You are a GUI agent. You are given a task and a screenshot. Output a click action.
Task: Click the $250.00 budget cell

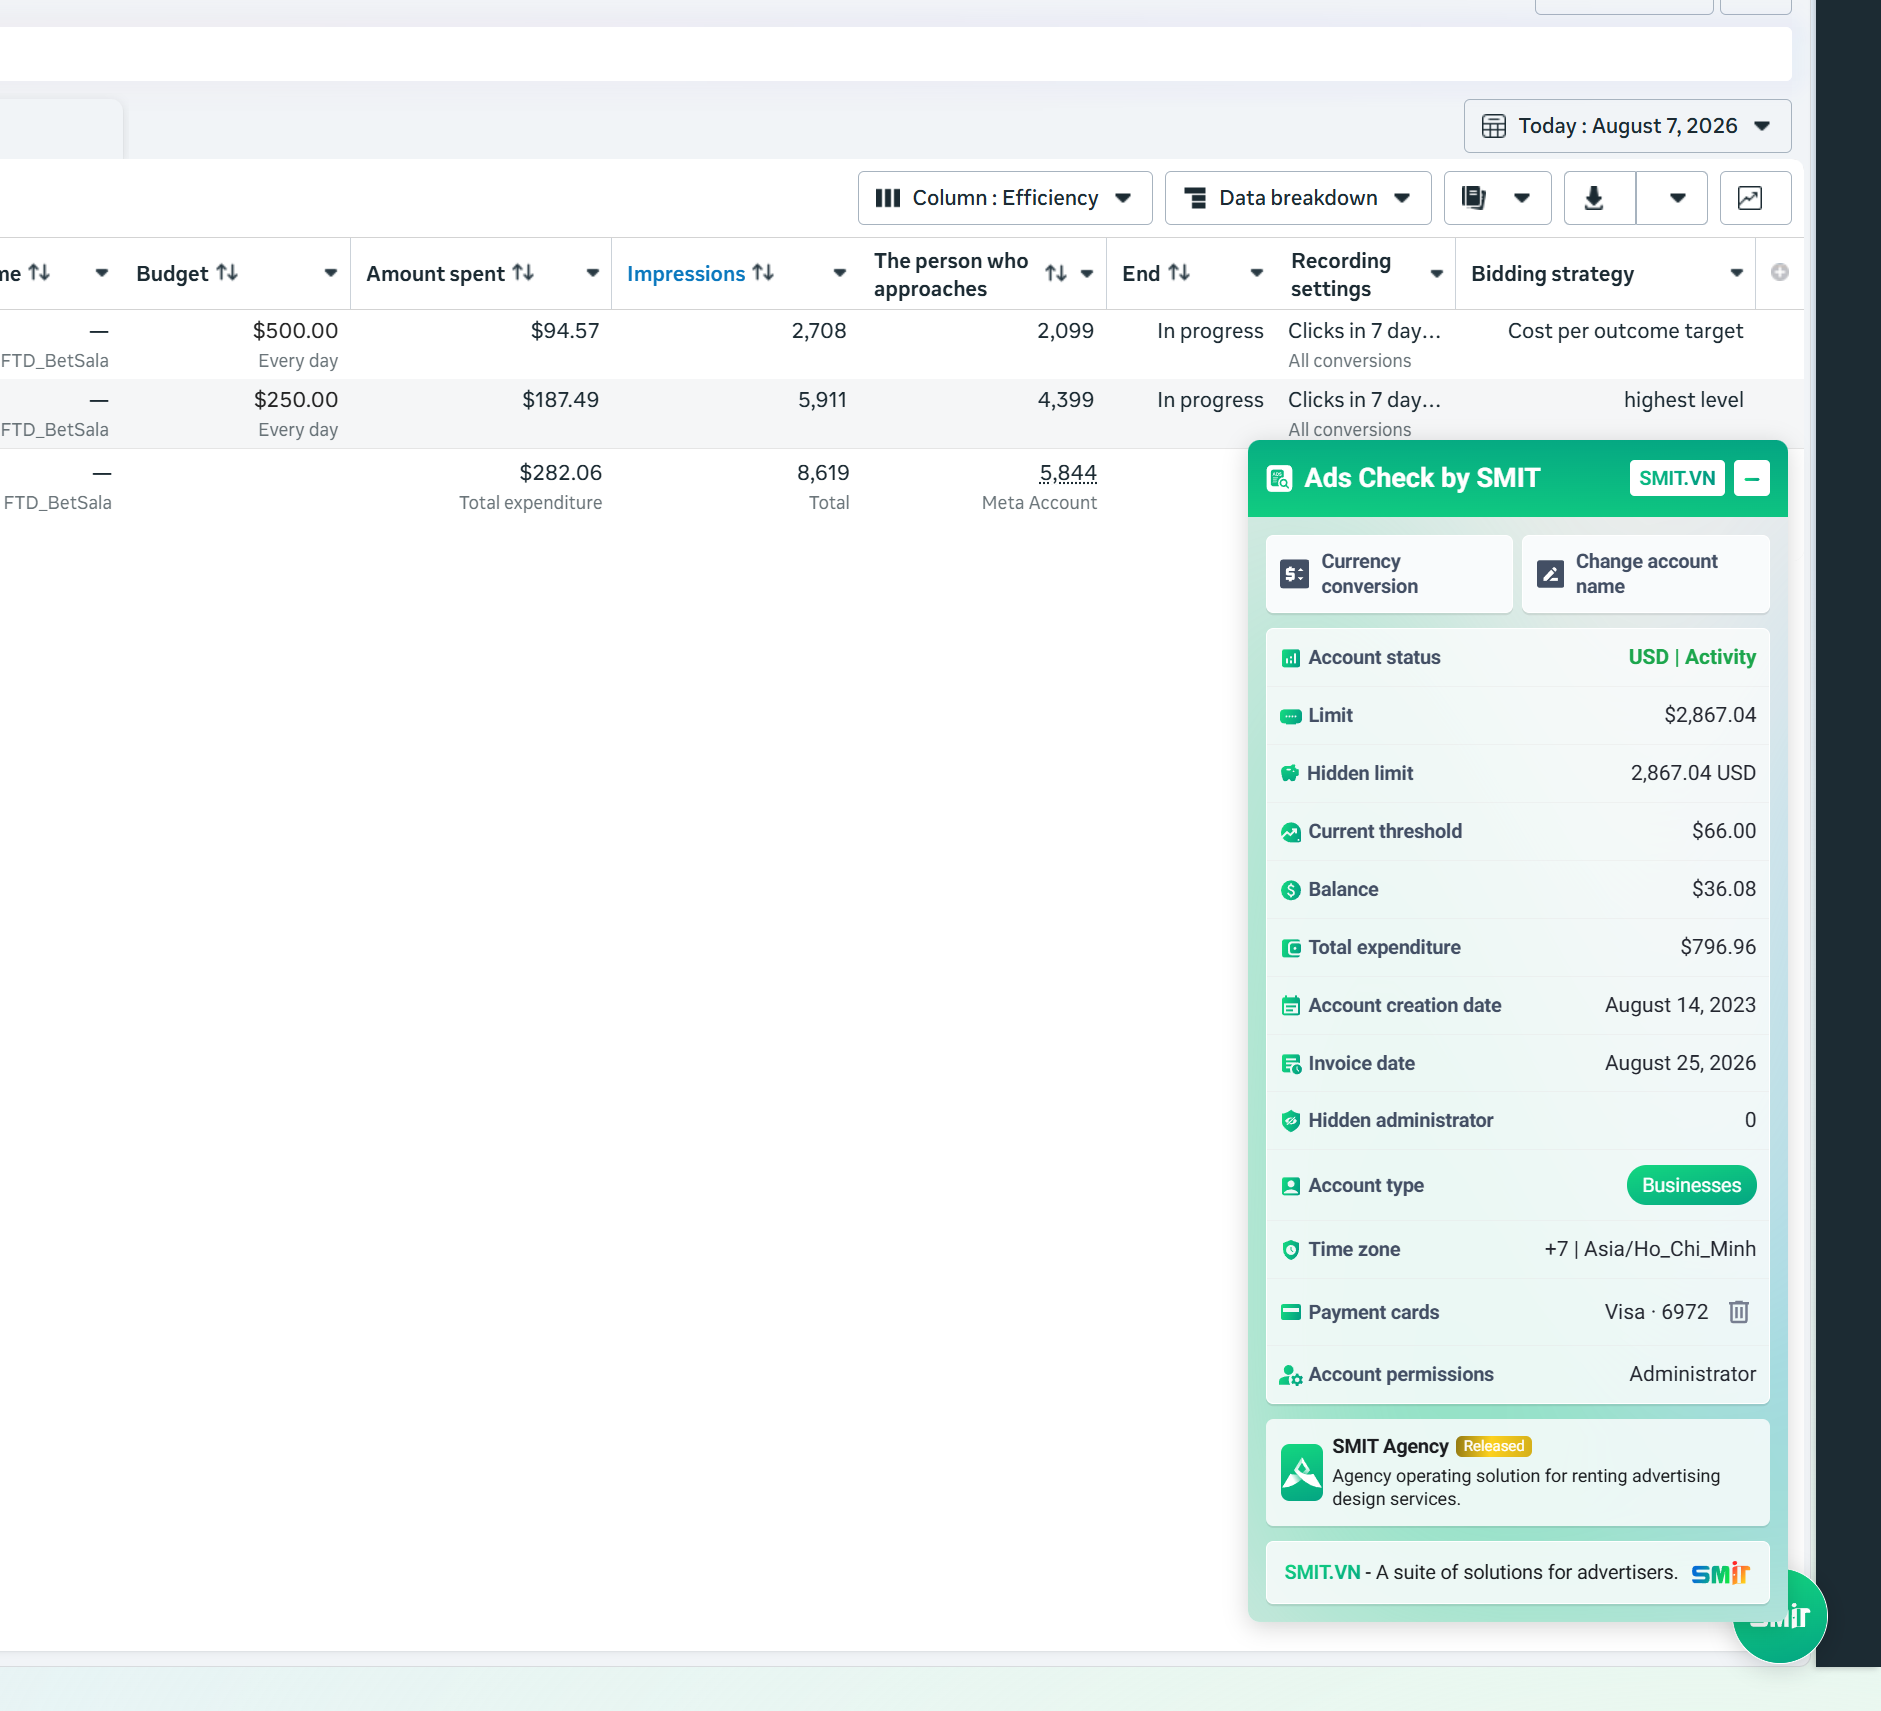295,400
